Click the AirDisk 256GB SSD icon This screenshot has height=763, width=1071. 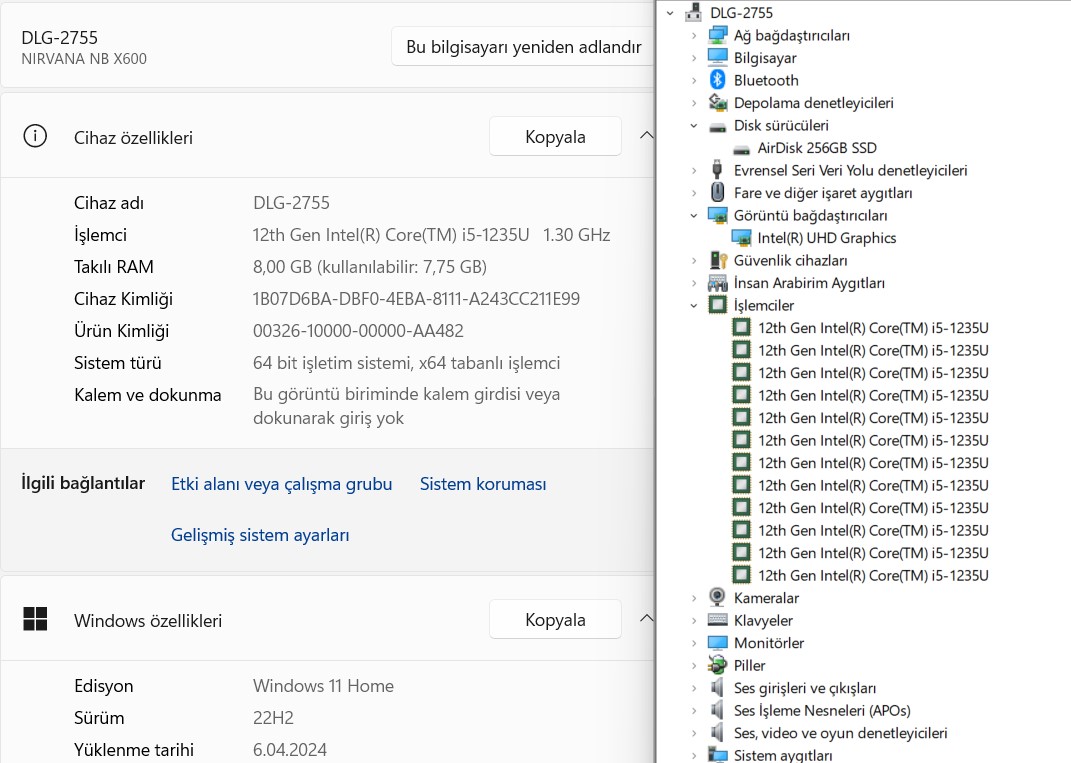(x=741, y=149)
